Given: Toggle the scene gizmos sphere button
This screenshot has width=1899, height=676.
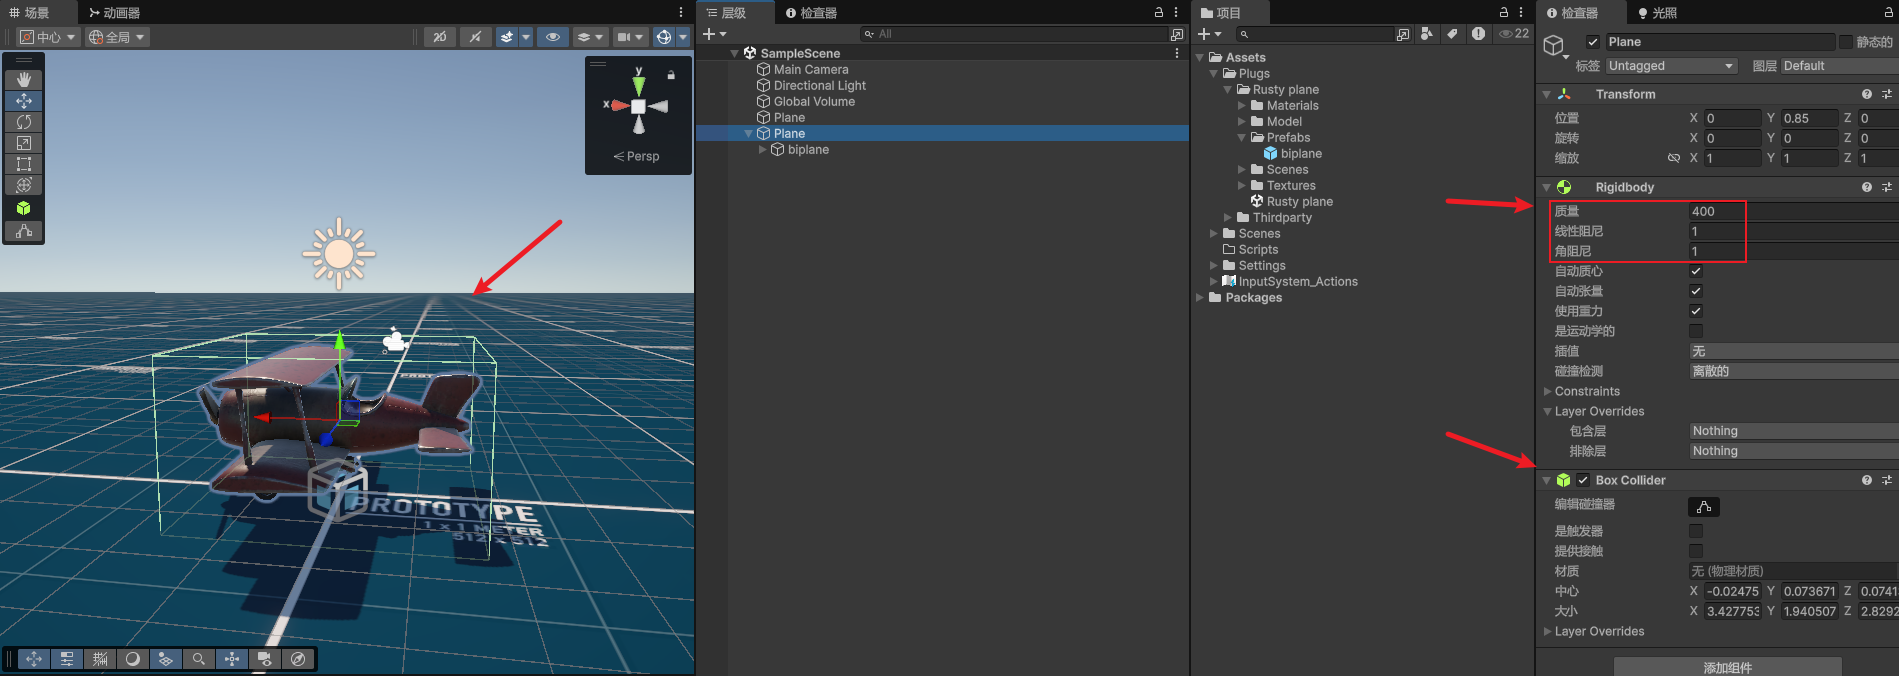Looking at the screenshot, I should tap(663, 37).
